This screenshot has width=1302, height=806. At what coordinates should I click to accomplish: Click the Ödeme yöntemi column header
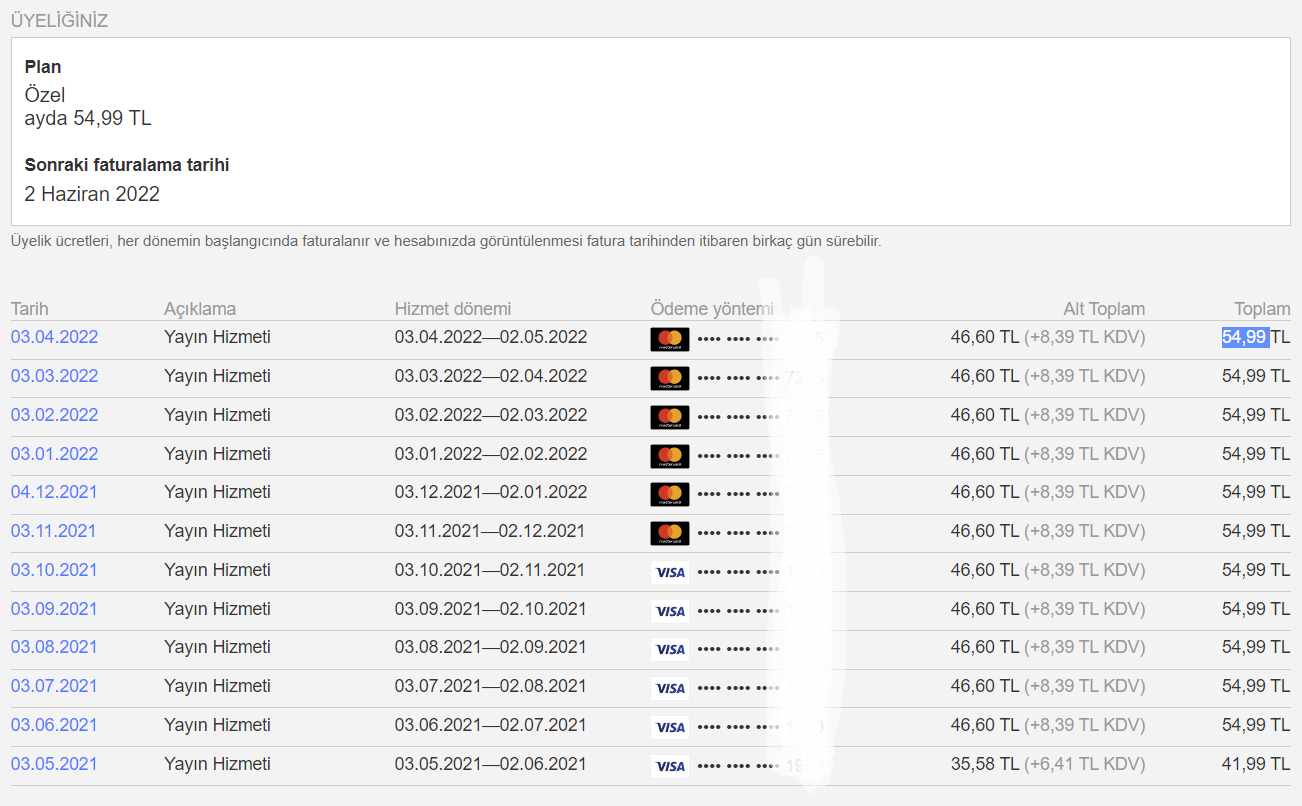[x=712, y=309]
